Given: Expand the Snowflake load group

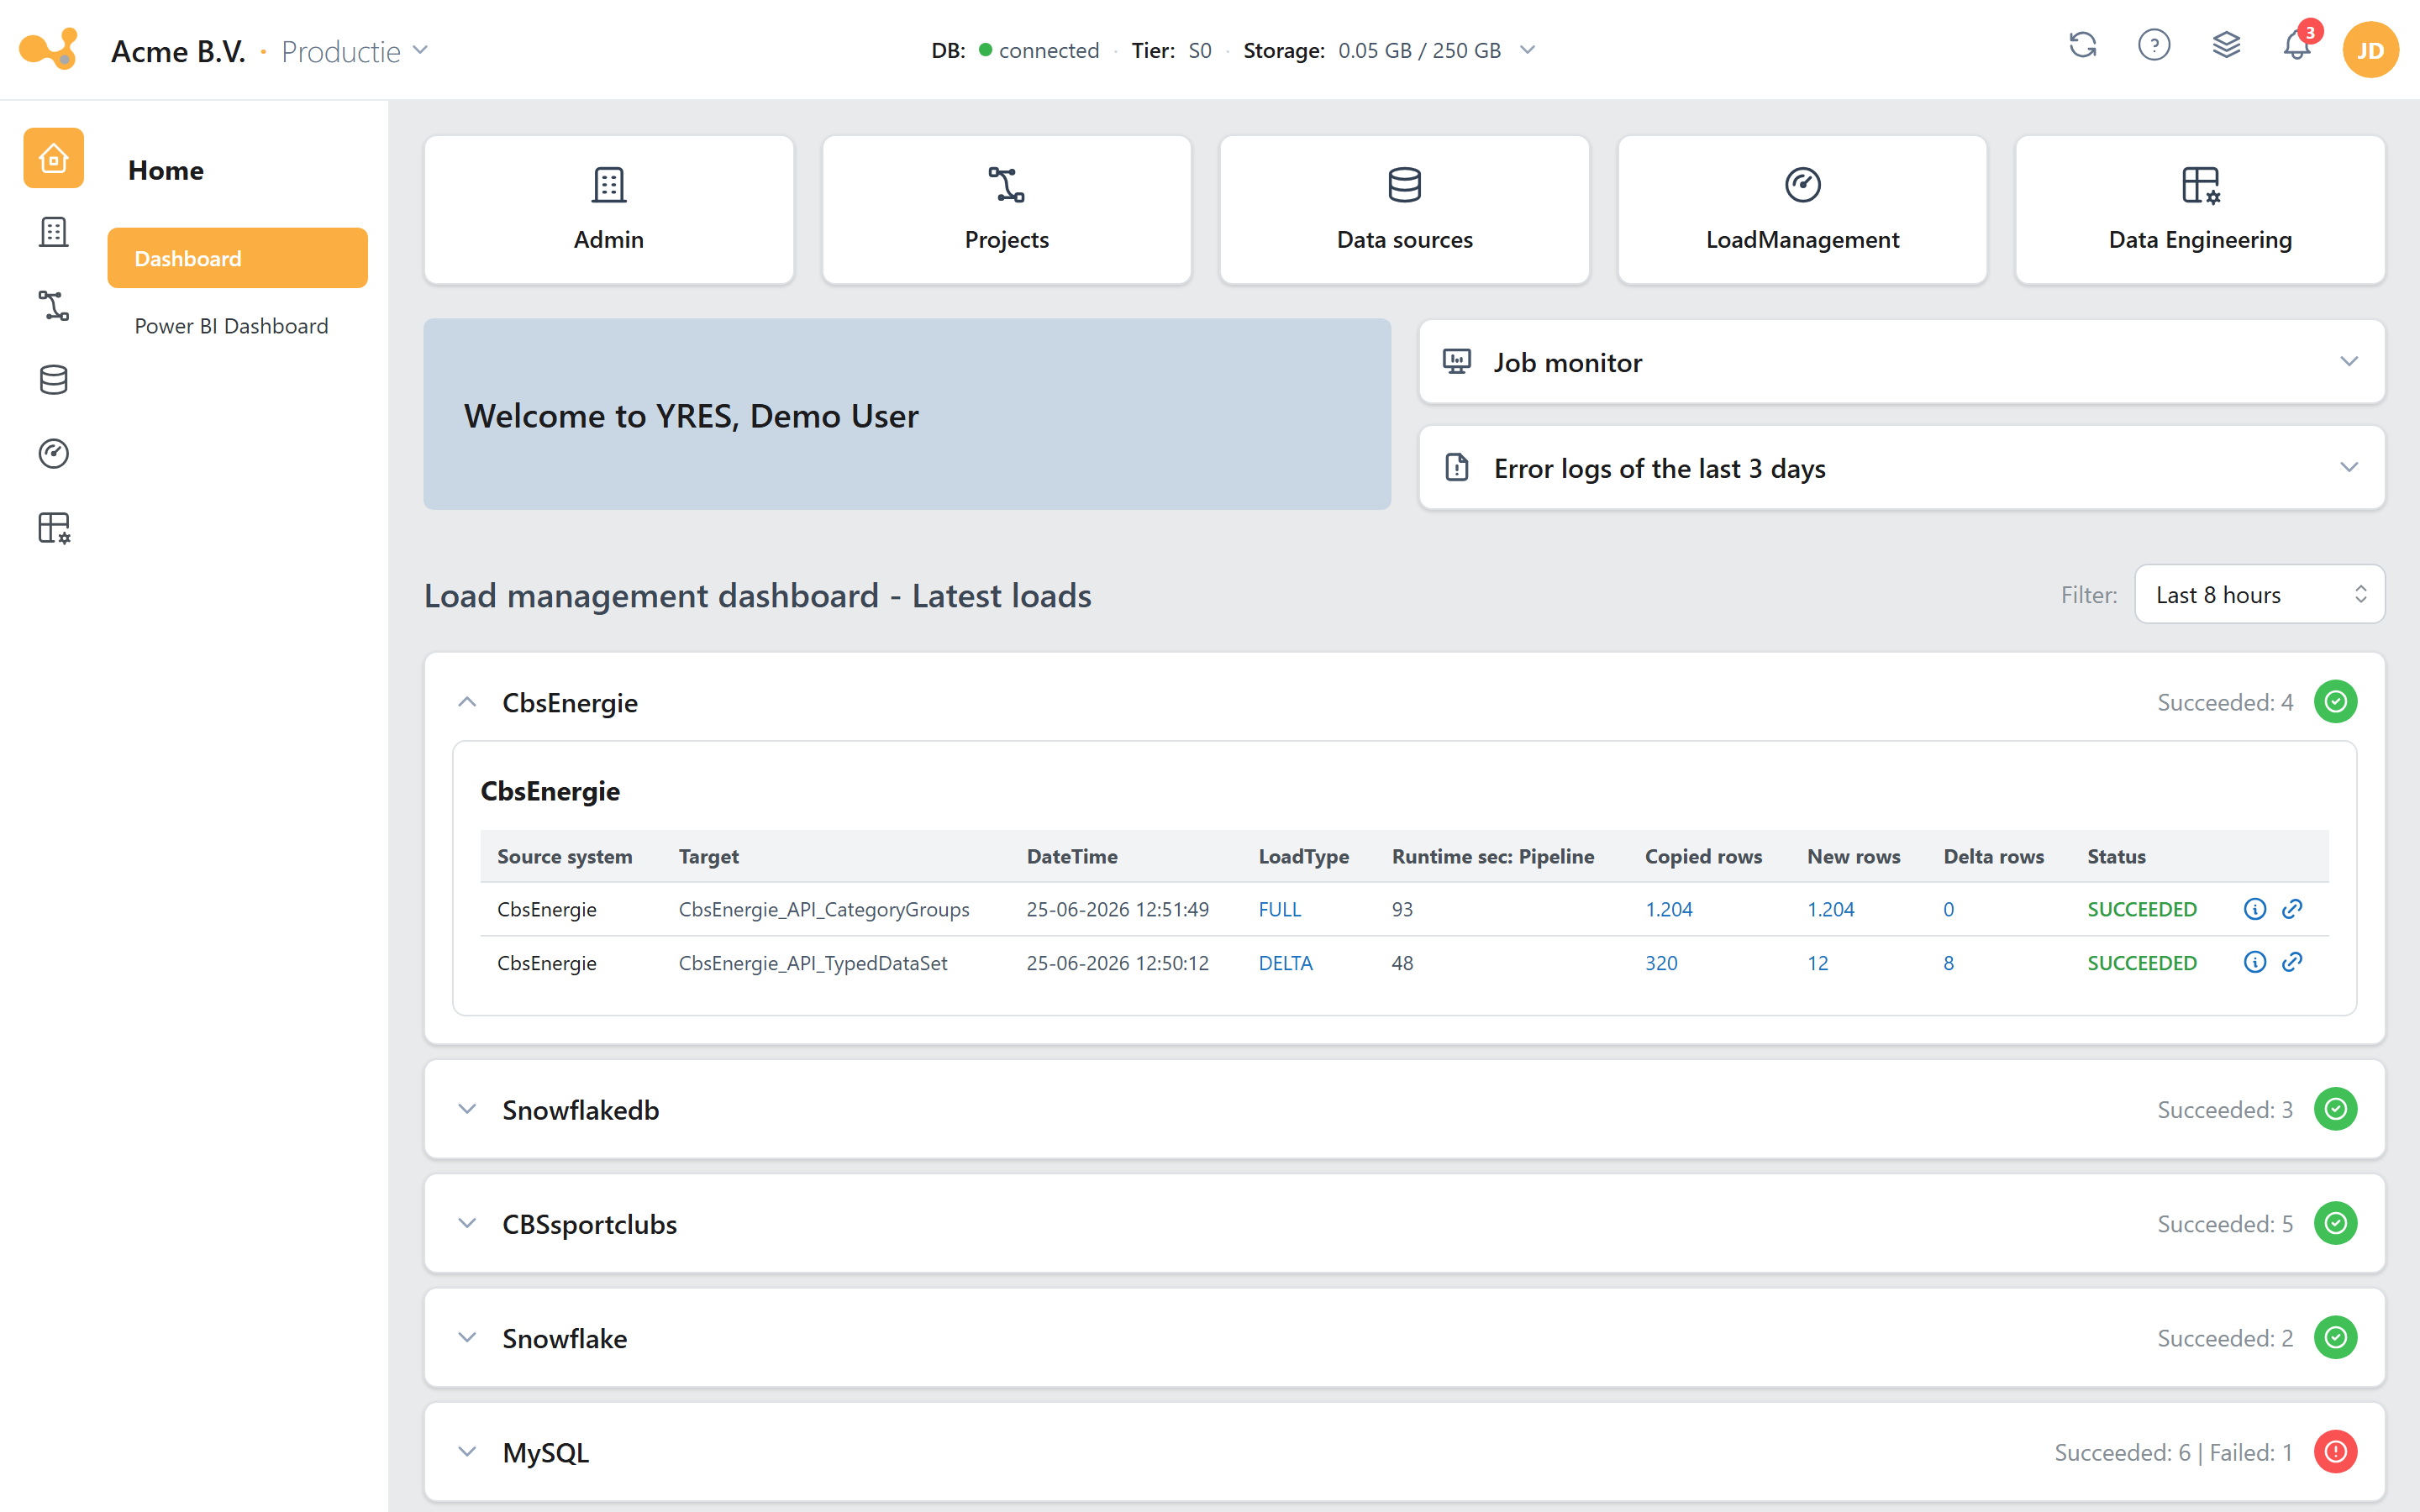Looking at the screenshot, I should coord(467,1338).
